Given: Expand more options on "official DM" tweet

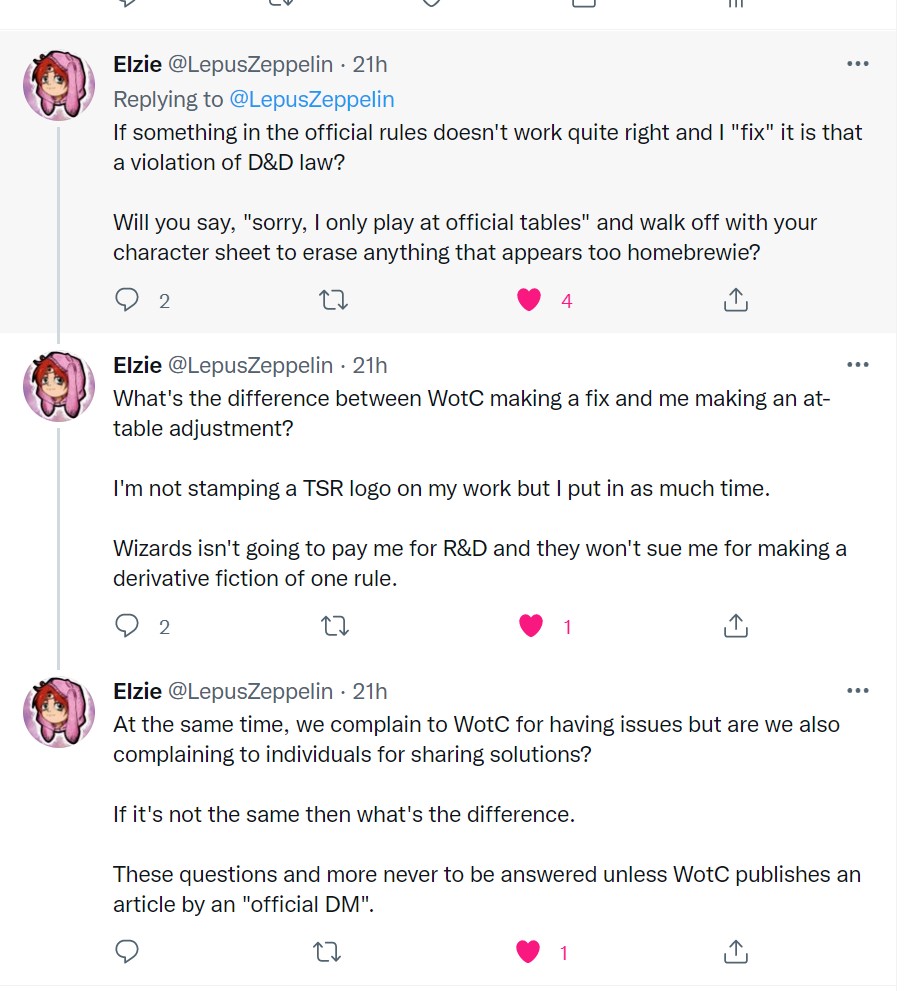Looking at the screenshot, I should tap(857, 690).
